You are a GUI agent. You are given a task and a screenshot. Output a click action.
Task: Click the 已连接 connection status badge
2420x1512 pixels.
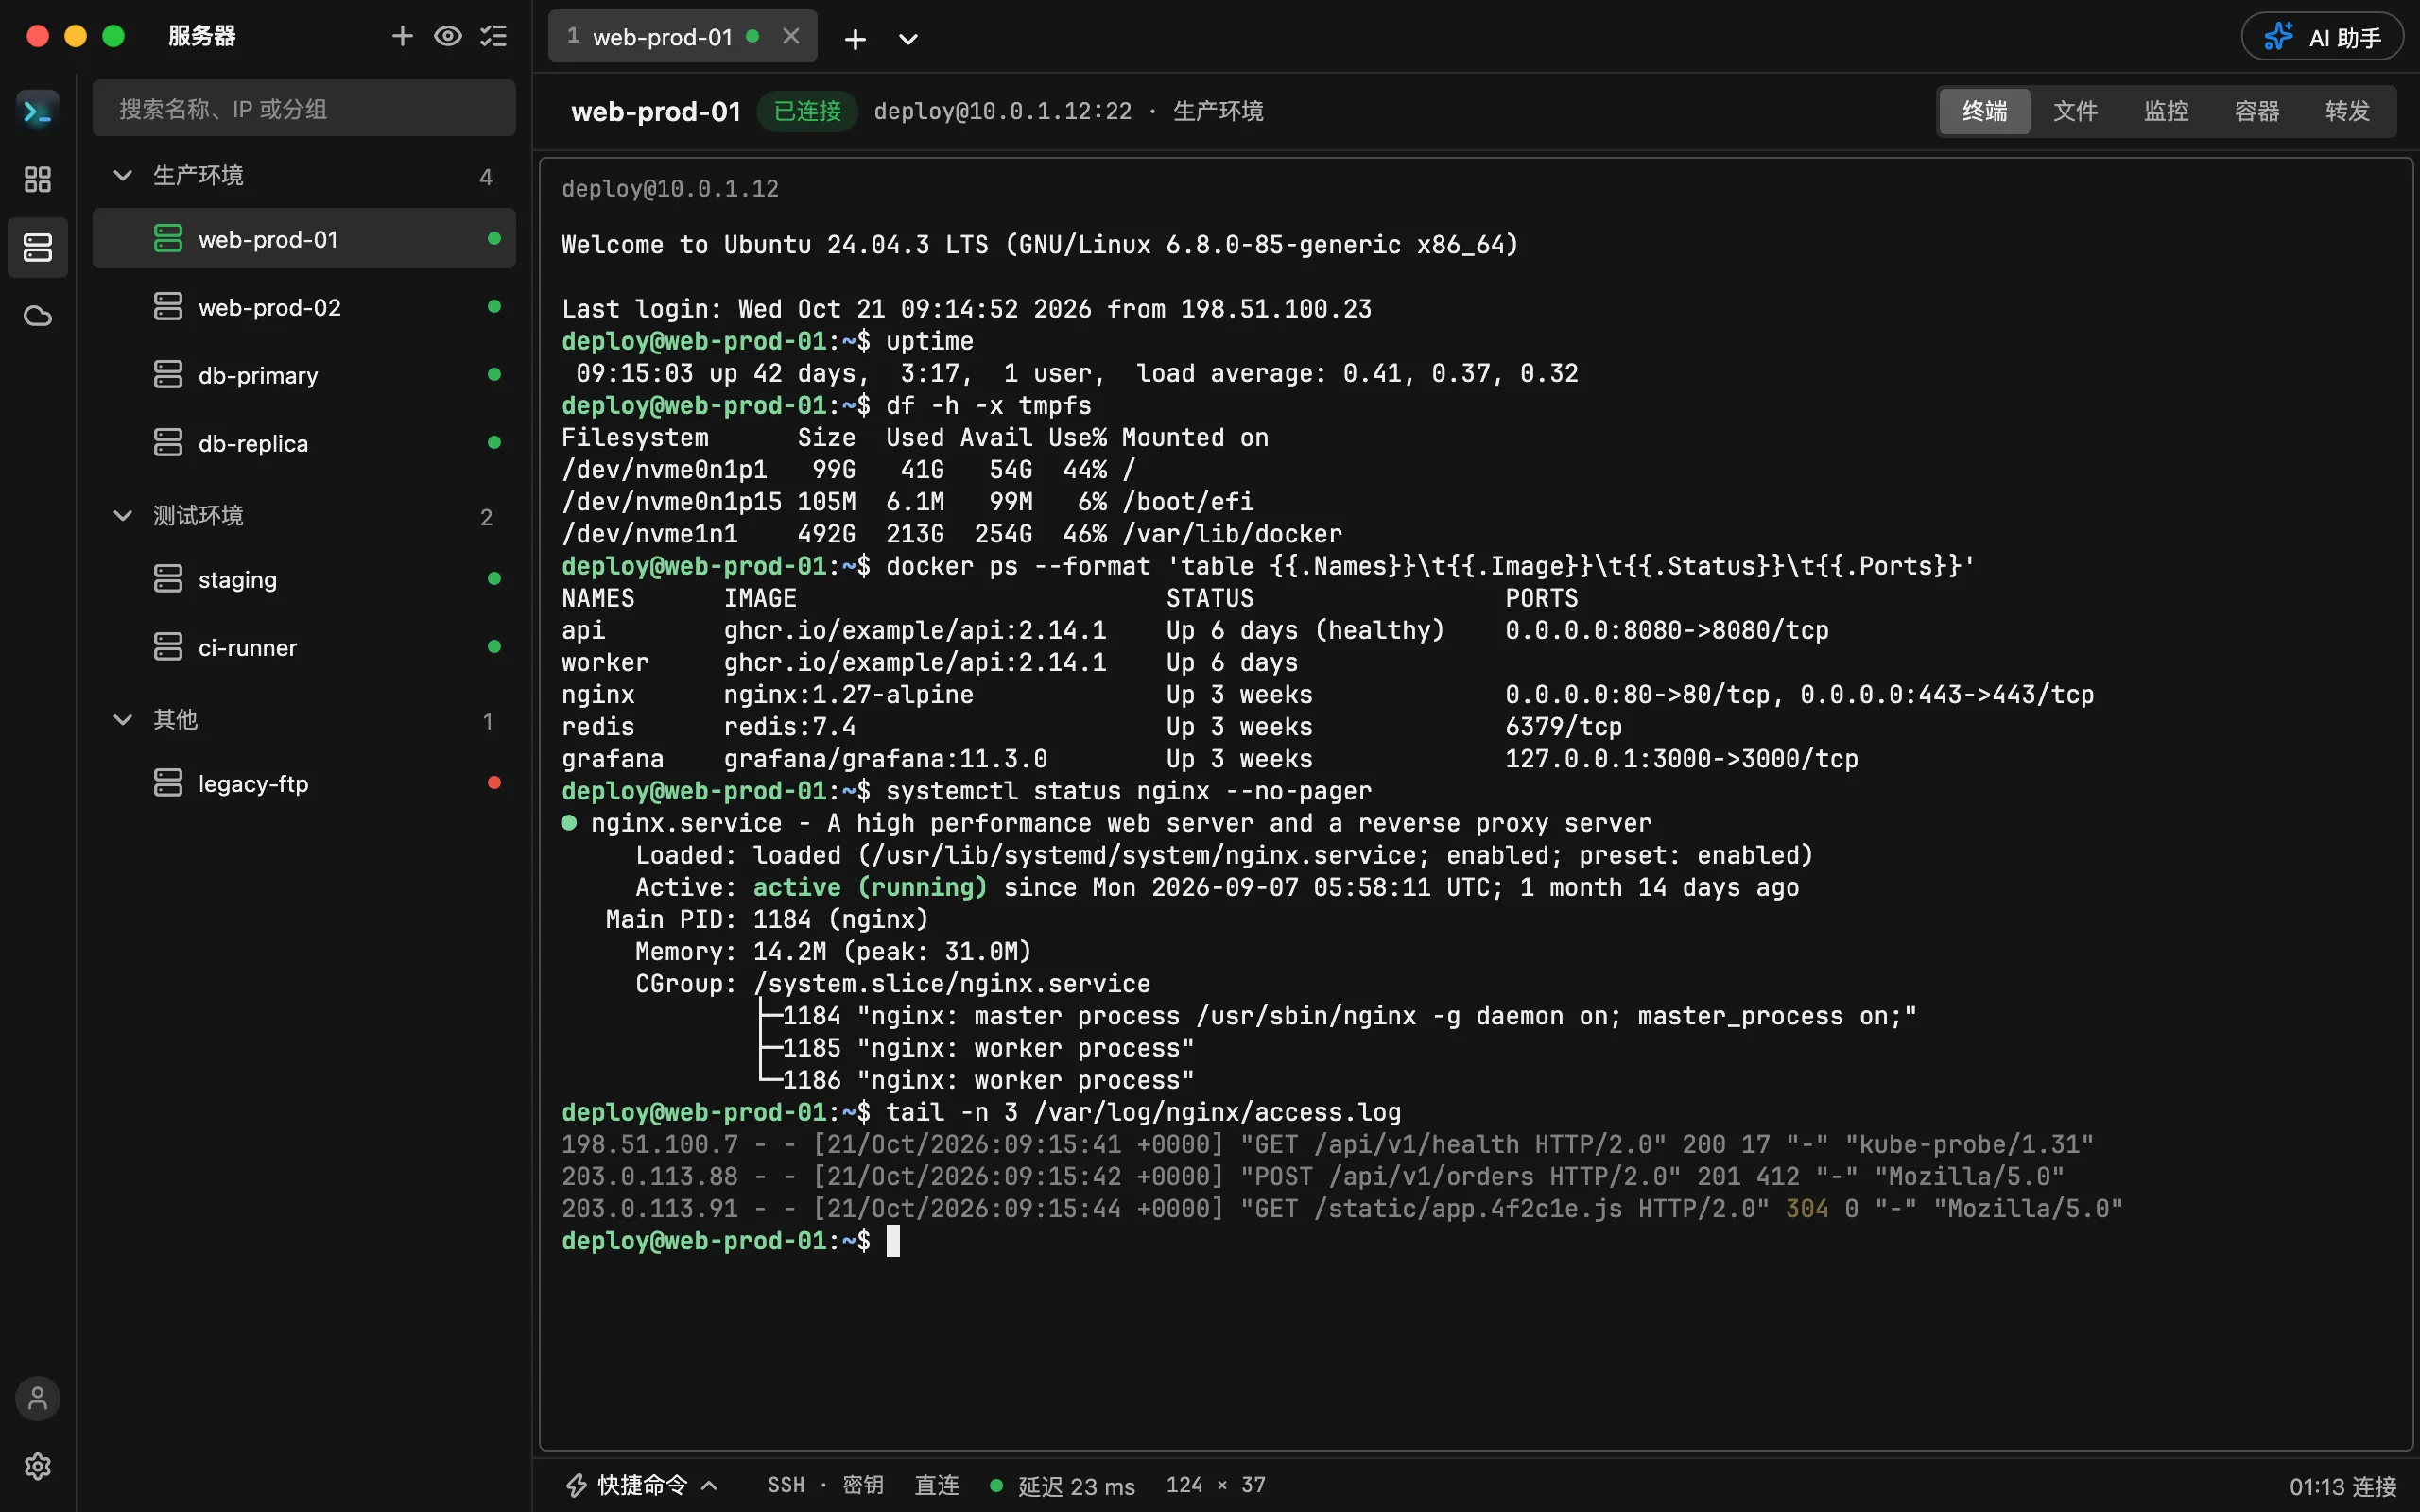tap(807, 111)
